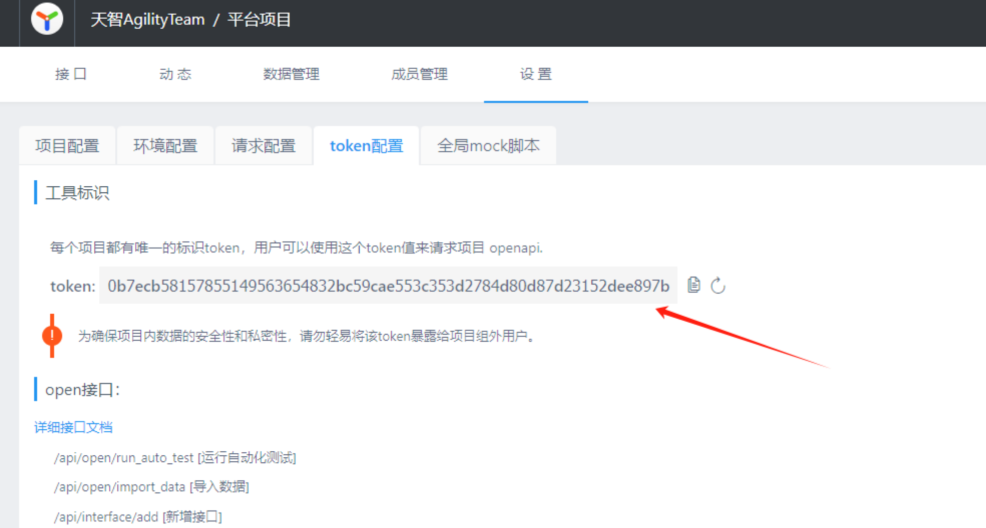Viewport: 986px width, 528px height.
Task: Click the /api/open/import_data entry
Action: click(x=152, y=487)
